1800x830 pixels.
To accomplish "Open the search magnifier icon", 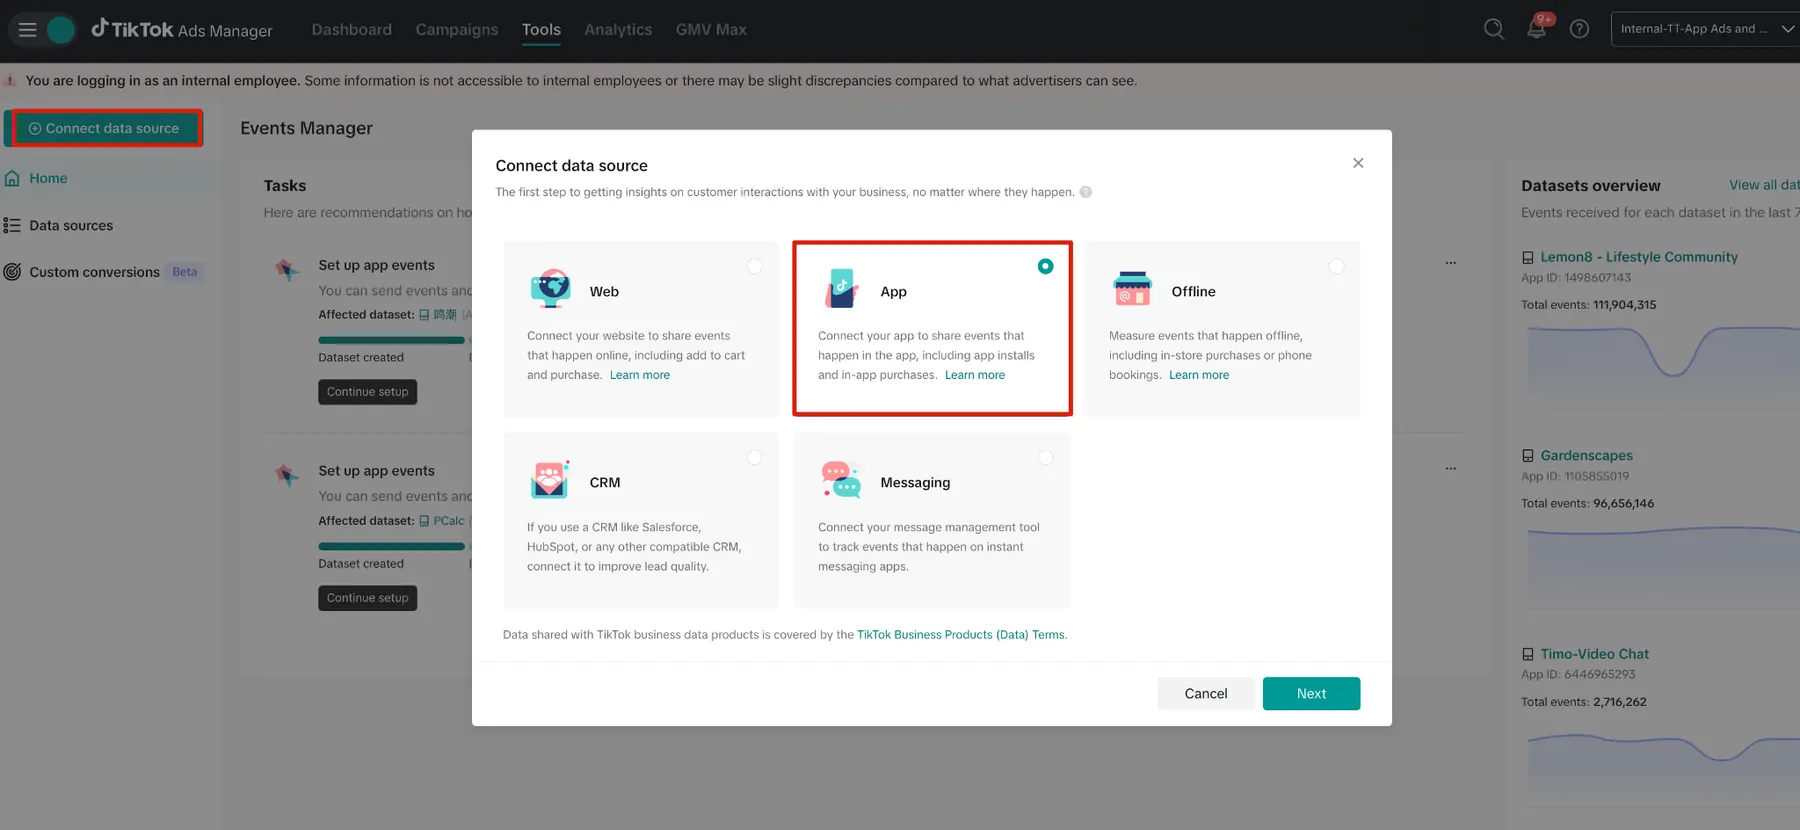I will (1494, 29).
